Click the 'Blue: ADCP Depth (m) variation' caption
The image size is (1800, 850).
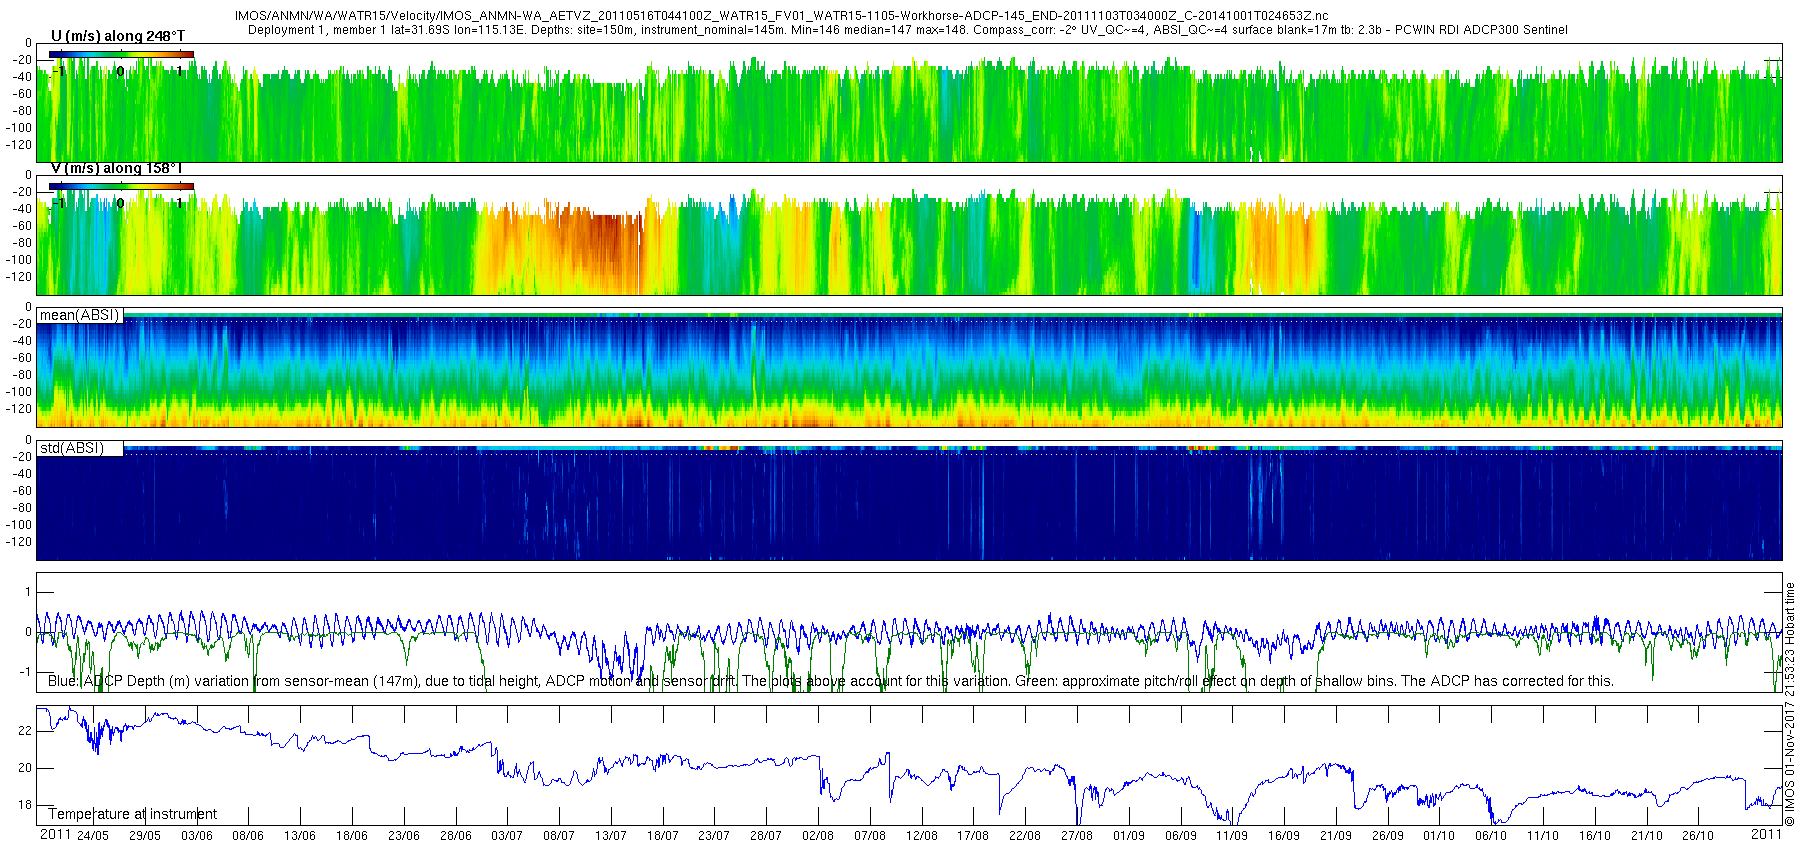(x=830, y=681)
